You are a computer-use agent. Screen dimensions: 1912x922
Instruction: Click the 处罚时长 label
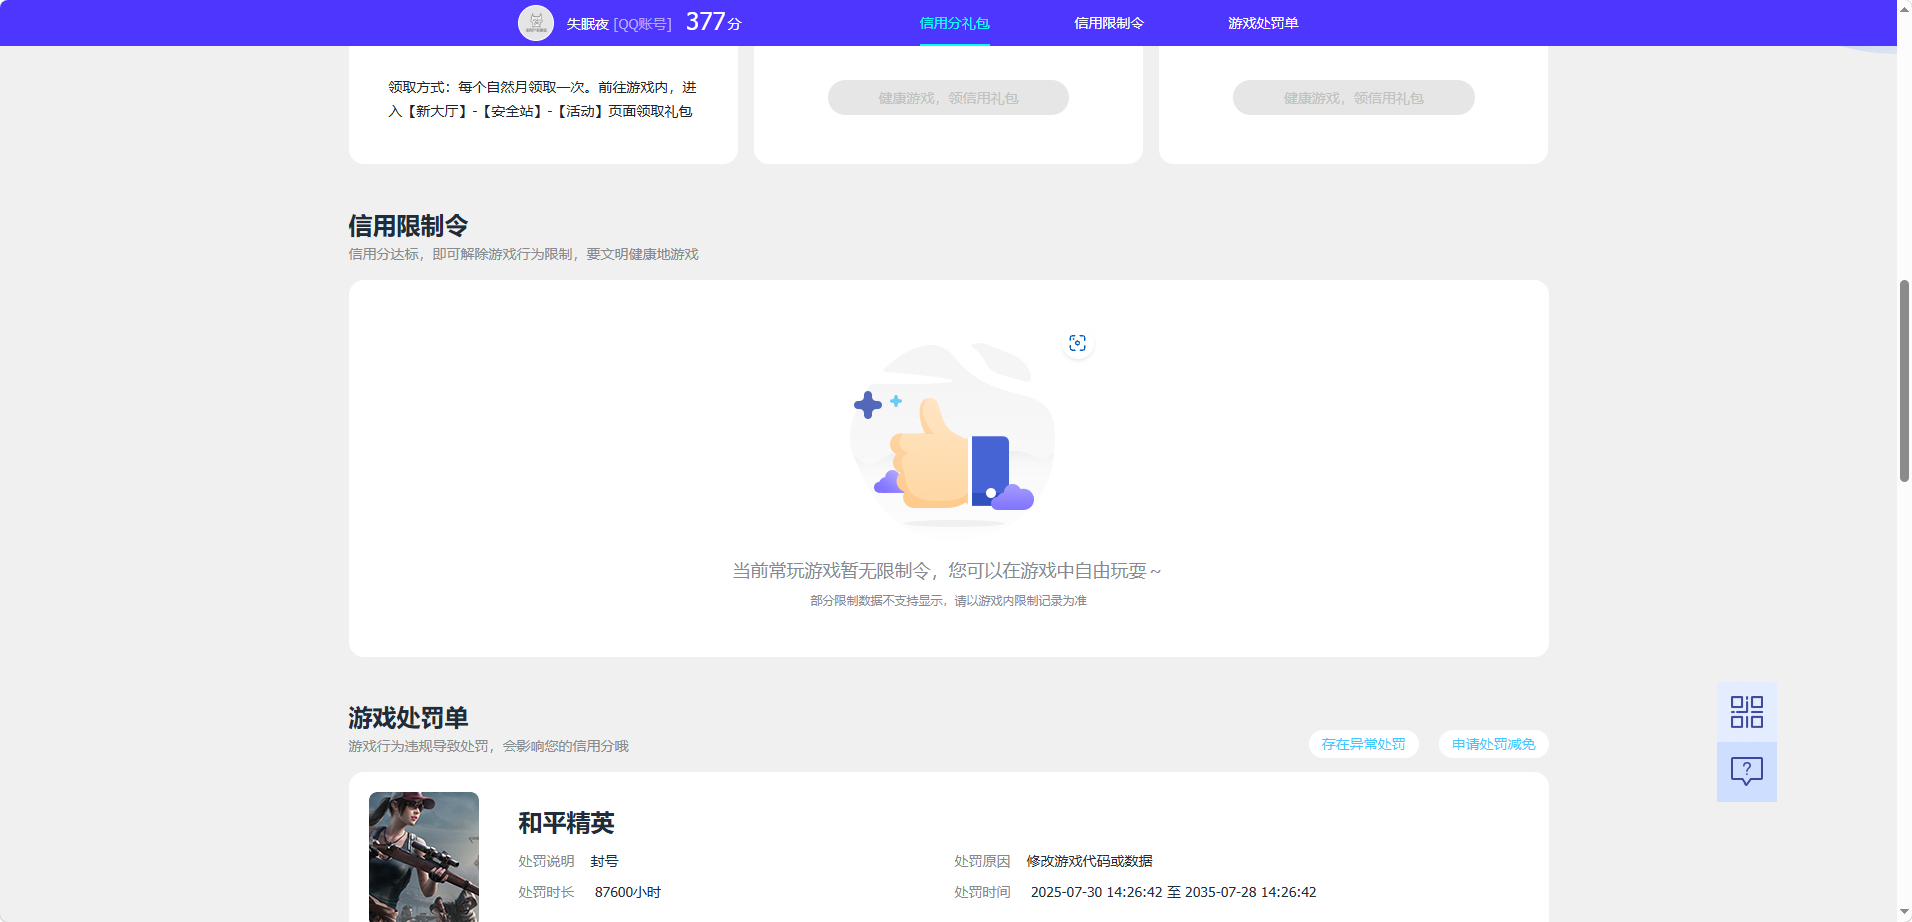click(546, 892)
